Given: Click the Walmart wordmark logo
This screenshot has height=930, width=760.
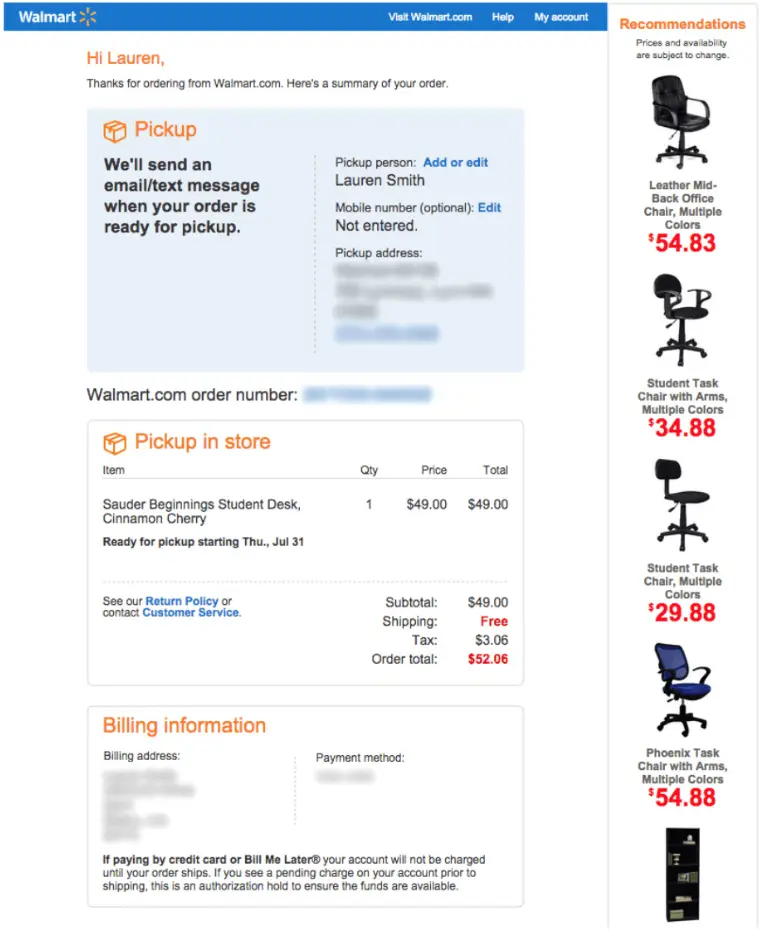Looking at the screenshot, I should [50, 16].
